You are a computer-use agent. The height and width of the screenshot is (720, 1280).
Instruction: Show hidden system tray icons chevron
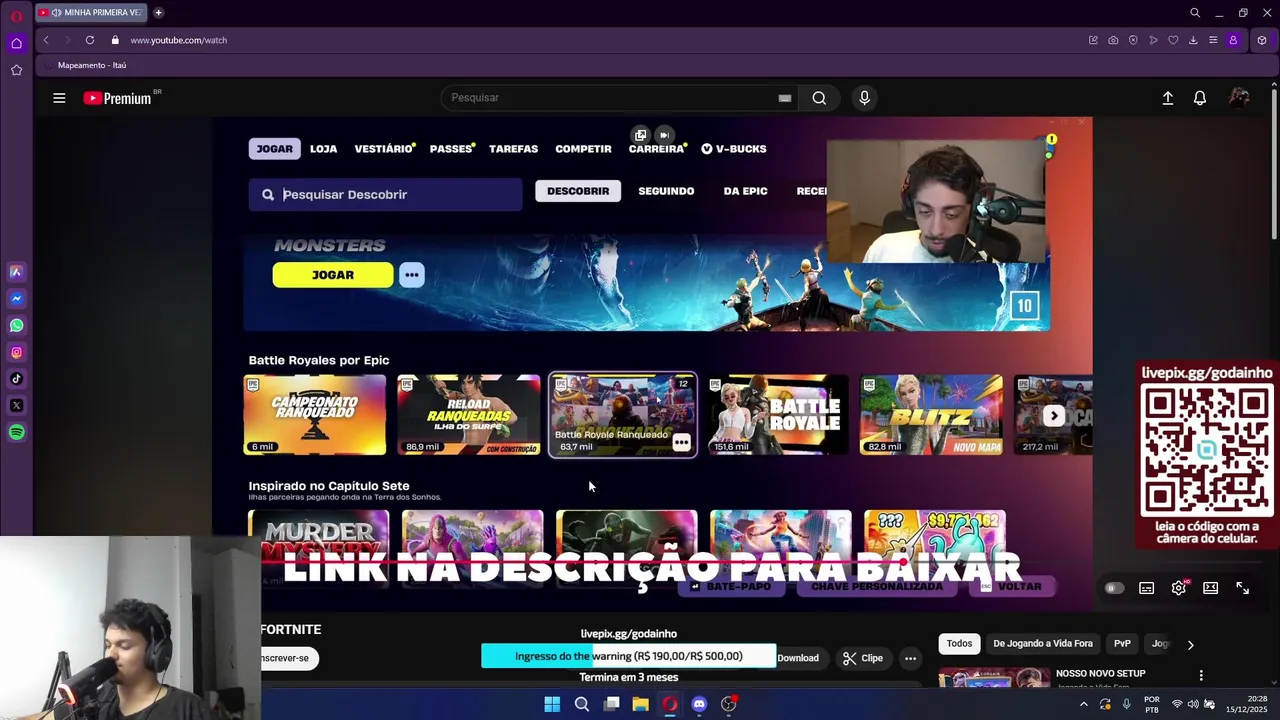click(x=1083, y=704)
